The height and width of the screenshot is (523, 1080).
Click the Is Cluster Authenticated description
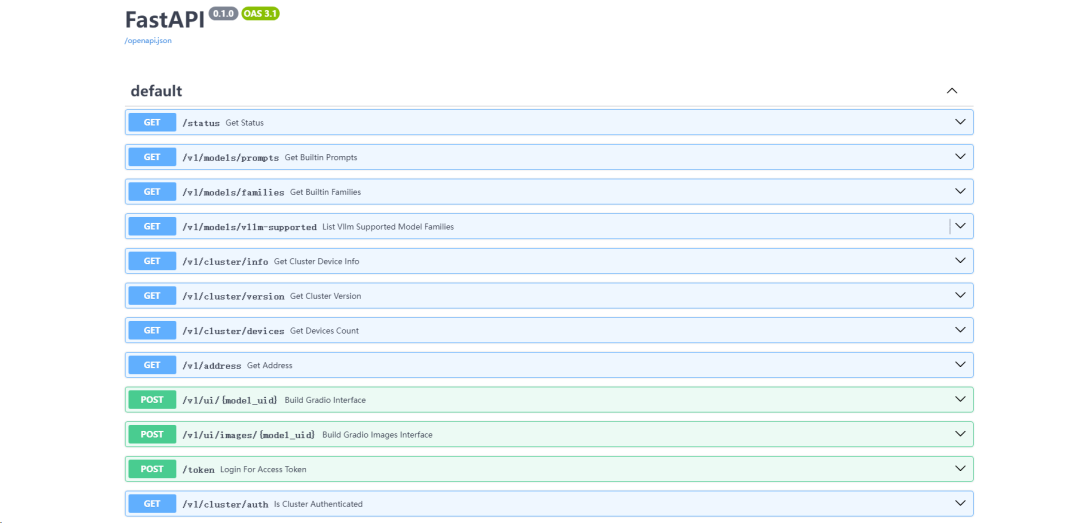point(318,504)
